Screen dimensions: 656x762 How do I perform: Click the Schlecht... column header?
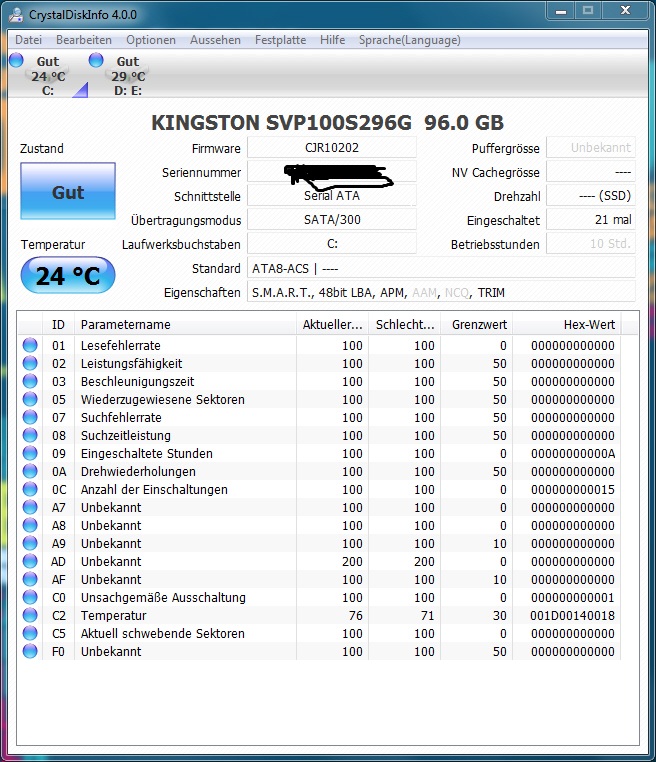tap(405, 324)
